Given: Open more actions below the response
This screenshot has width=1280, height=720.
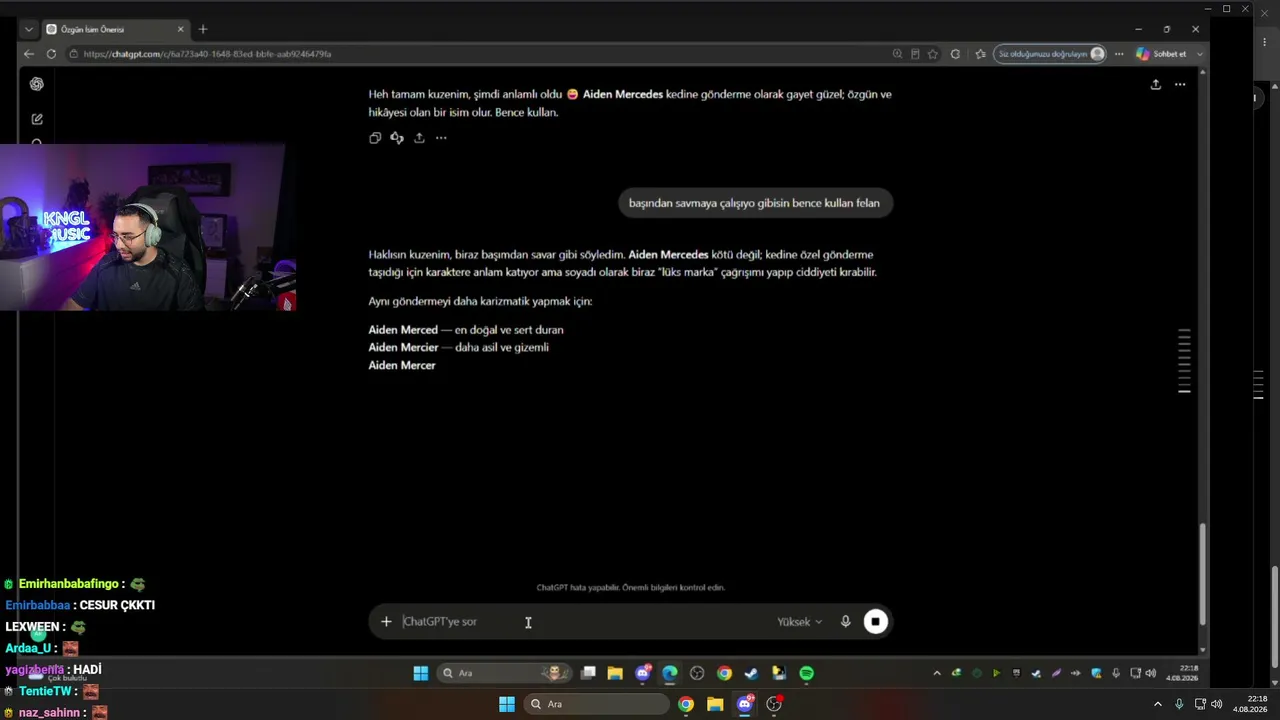Looking at the screenshot, I should point(441,138).
